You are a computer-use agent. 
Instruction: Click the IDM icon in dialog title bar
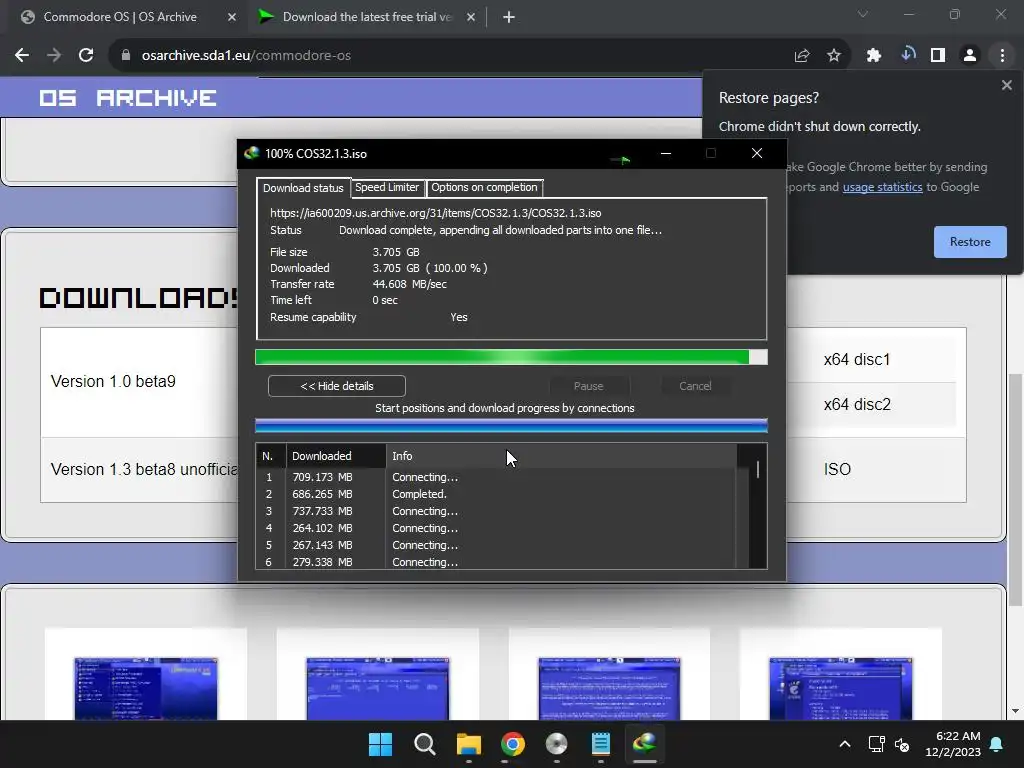tap(251, 153)
